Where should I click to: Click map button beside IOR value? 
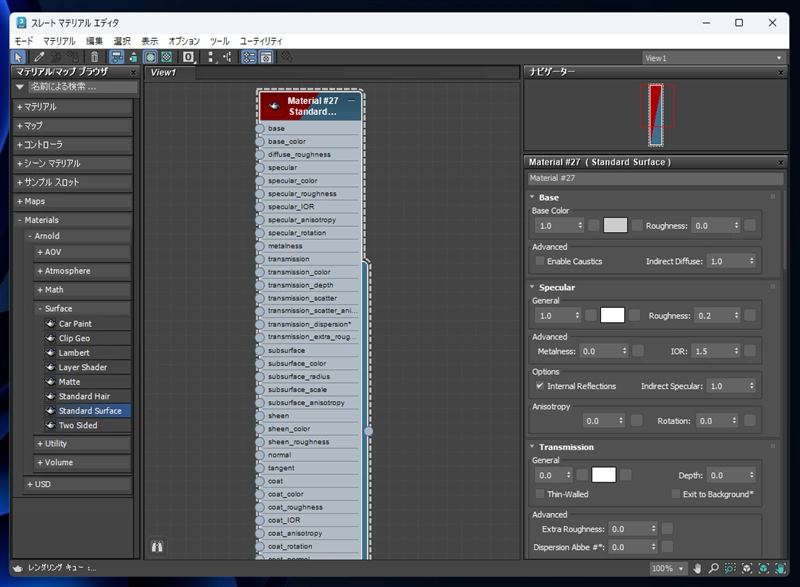click(749, 351)
